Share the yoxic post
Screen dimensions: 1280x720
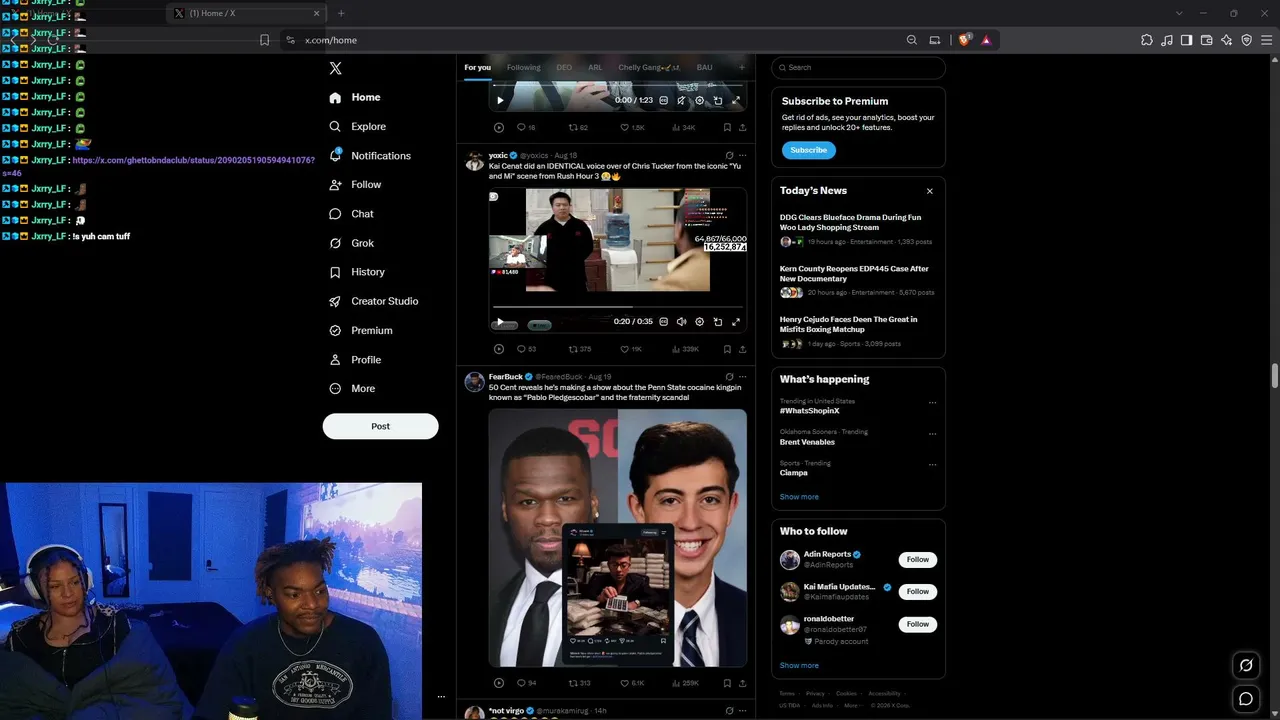pos(742,349)
